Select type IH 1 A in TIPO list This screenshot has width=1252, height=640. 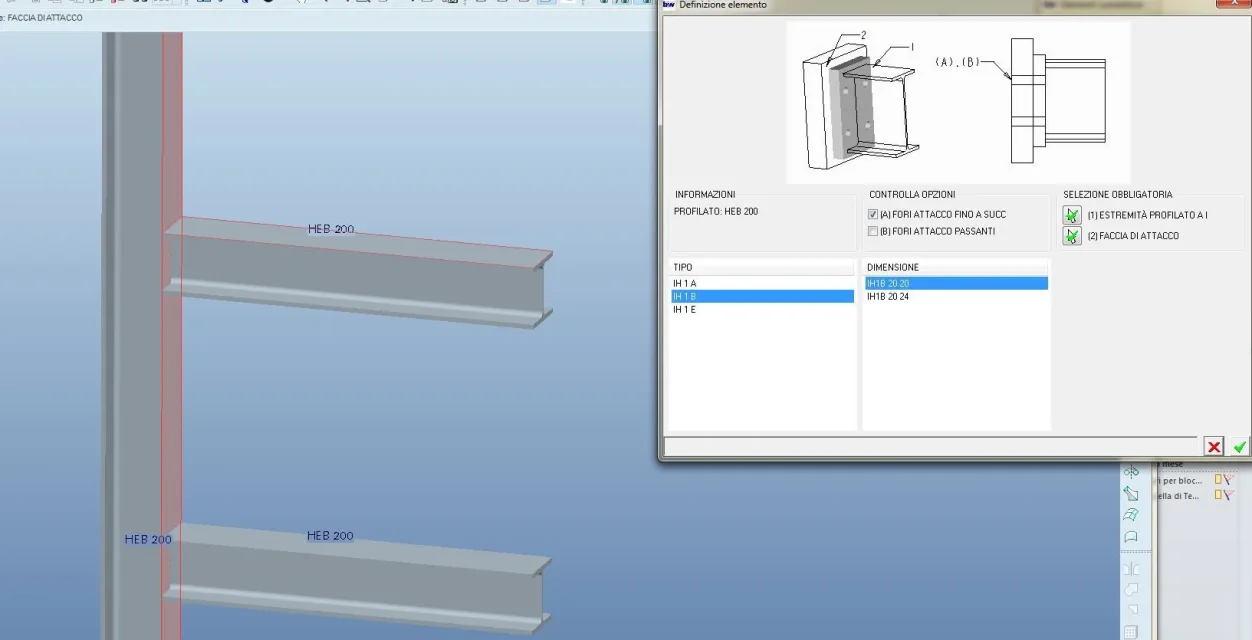pyautogui.click(x=762, y=284)
